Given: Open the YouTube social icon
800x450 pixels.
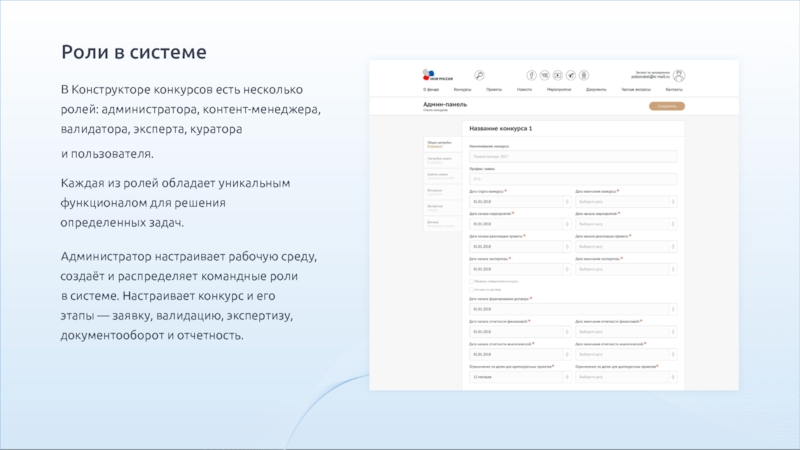Looking at the screenshot, I should 557,75.
